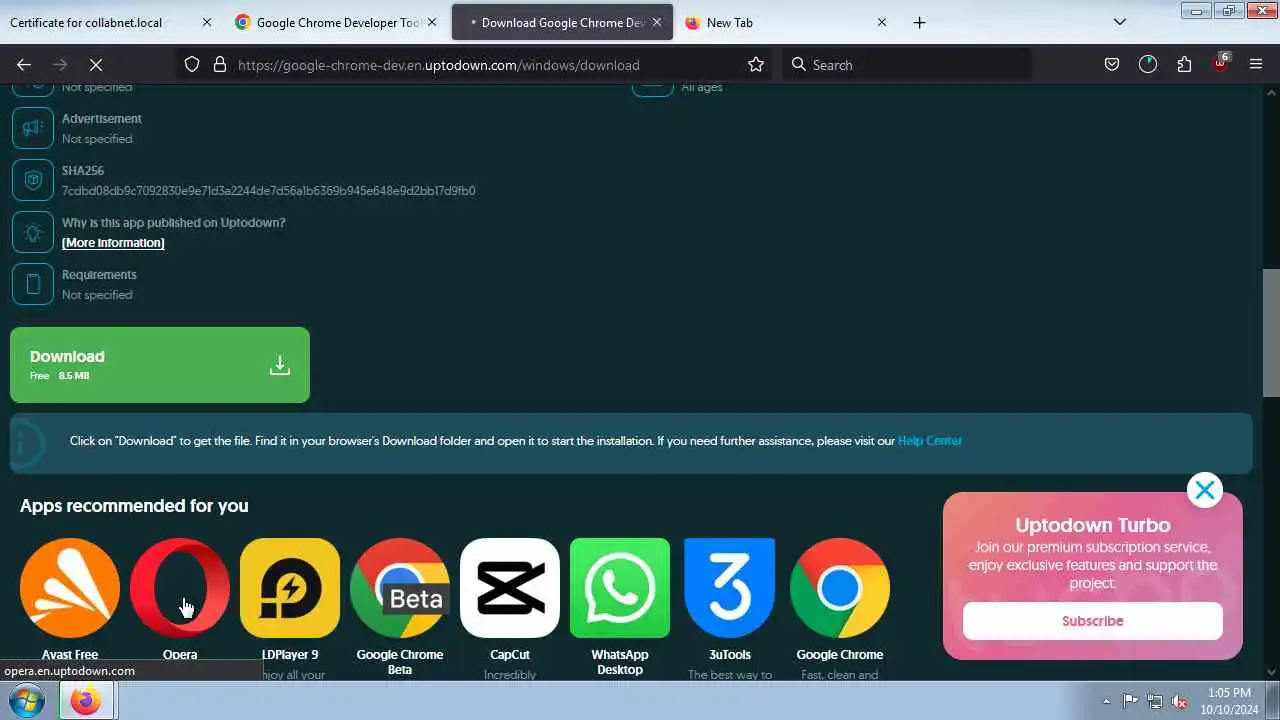Image resolution: width=1280 pixels, height=720 pixels.
Task: Click the tracking protection shield icon
Action: [192, 64]
